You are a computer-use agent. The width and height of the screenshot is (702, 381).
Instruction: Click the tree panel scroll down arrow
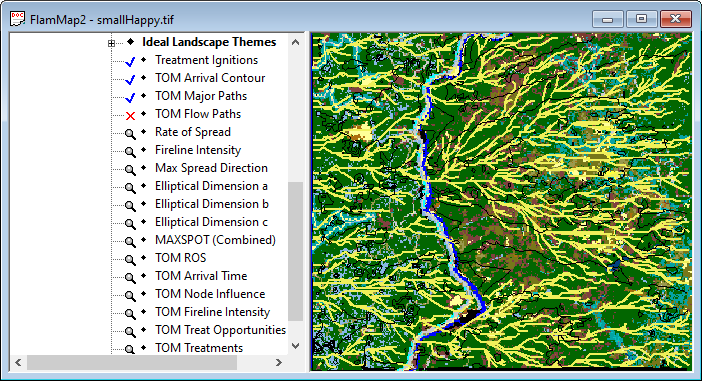click(x=295, y=346)
